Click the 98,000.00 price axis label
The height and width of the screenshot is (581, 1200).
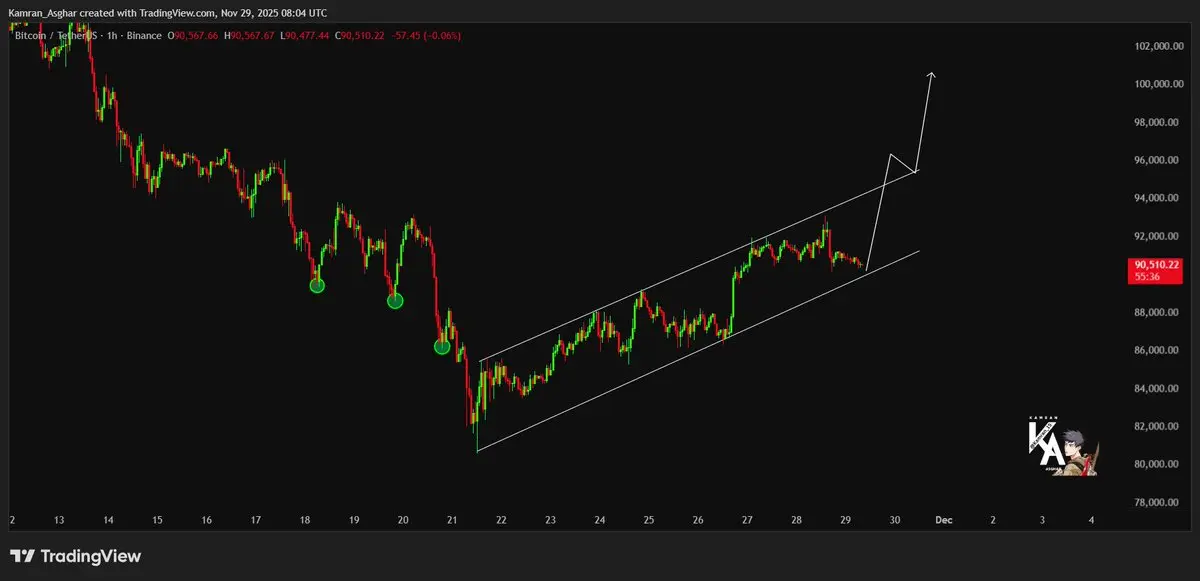[x=1155, y=123]
